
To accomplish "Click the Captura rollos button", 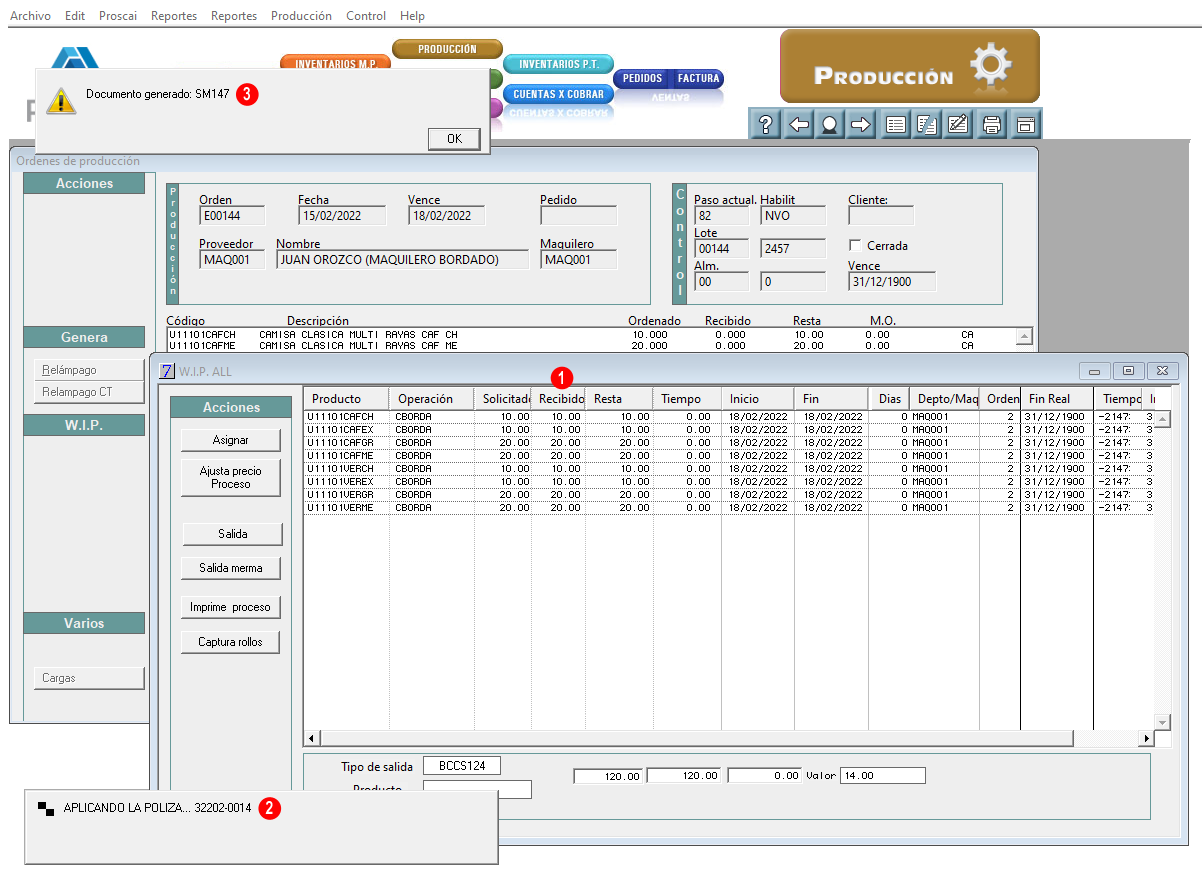I will point(231,642).
